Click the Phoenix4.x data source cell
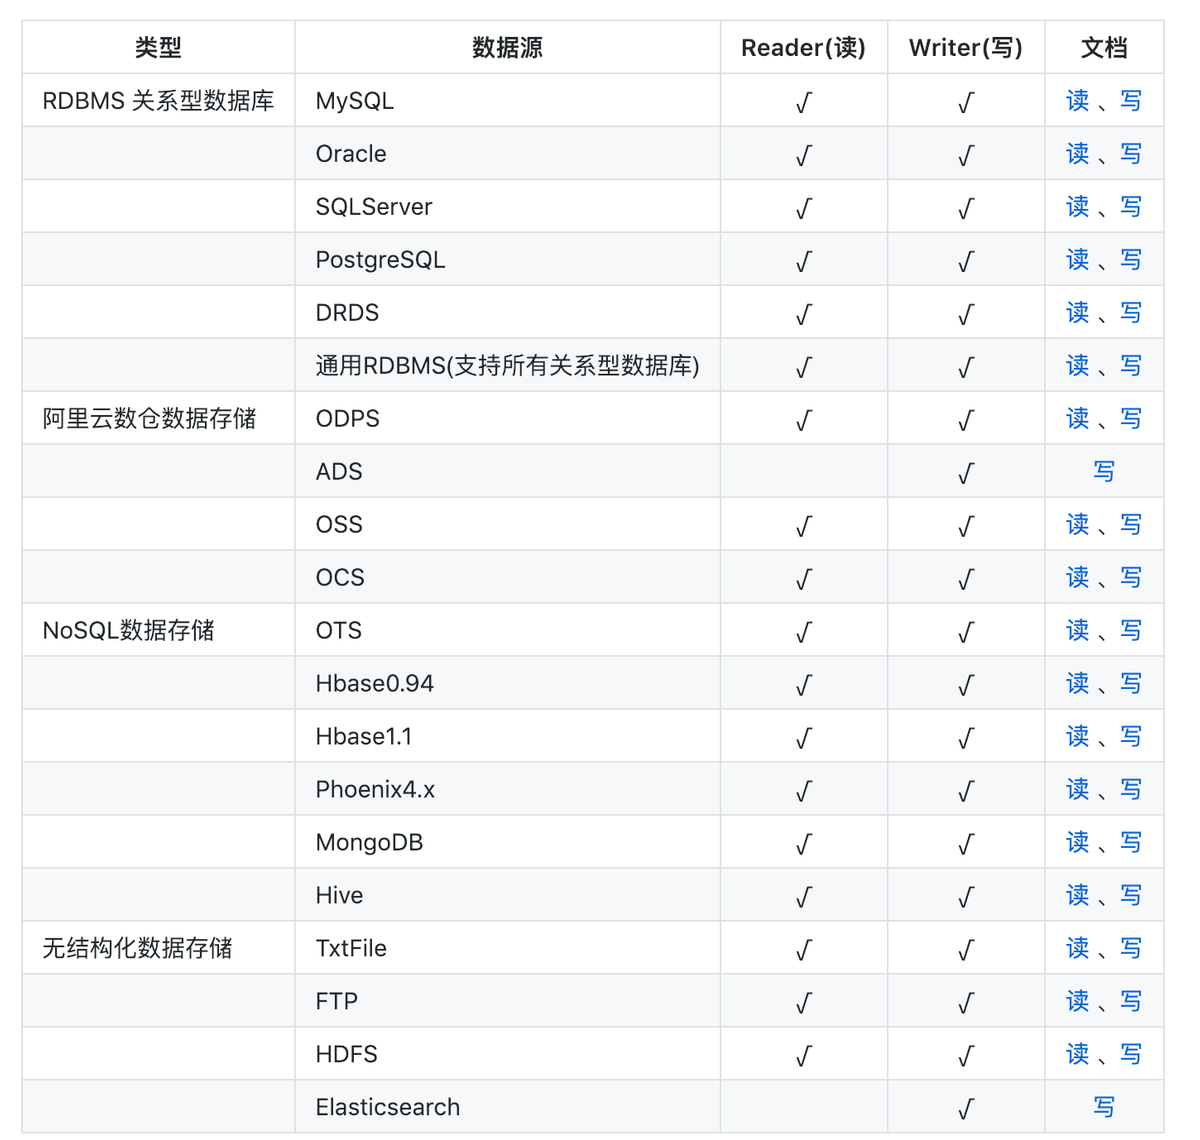Viewport: 1200px width, 1140px height. coord(508,790)
